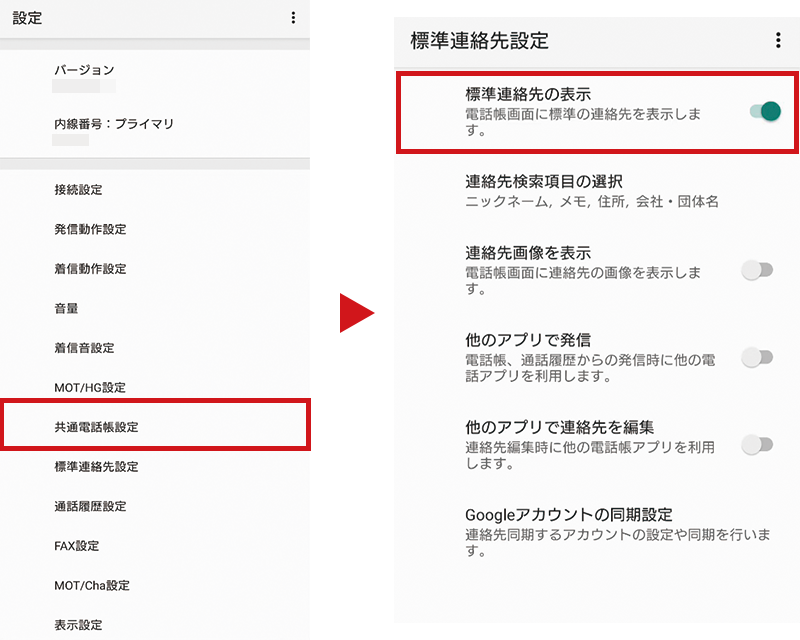The width and height of the screenshot is (800, 640).
Task: Enable 他のアプリで連絡先を編集 switch
Action: (757, 444)
